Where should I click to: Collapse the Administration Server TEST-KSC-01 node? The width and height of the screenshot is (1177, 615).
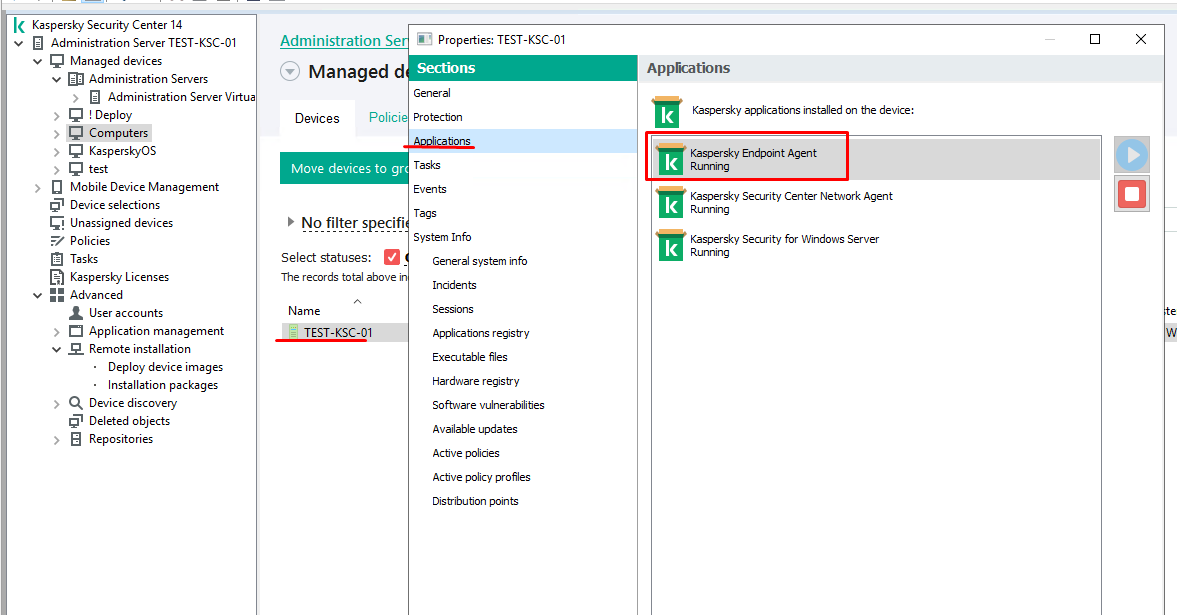coord(19,43)
